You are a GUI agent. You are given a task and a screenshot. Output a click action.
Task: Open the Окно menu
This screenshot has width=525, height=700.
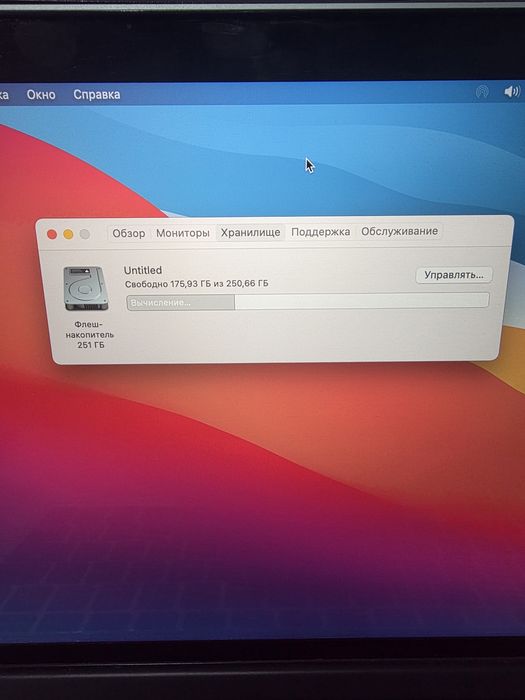(x=41, y=95)
